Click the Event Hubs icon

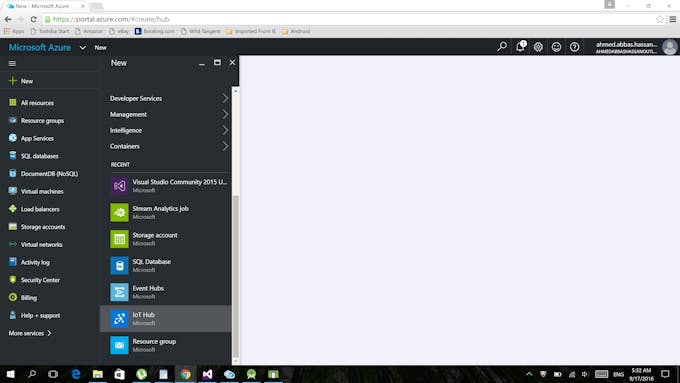tap(119, 292)
